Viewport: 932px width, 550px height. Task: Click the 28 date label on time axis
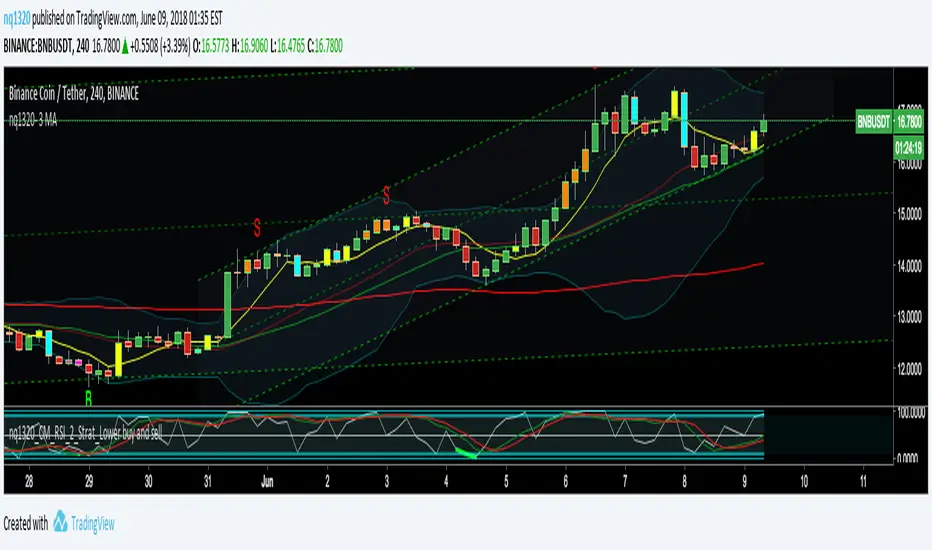(29, 482)
